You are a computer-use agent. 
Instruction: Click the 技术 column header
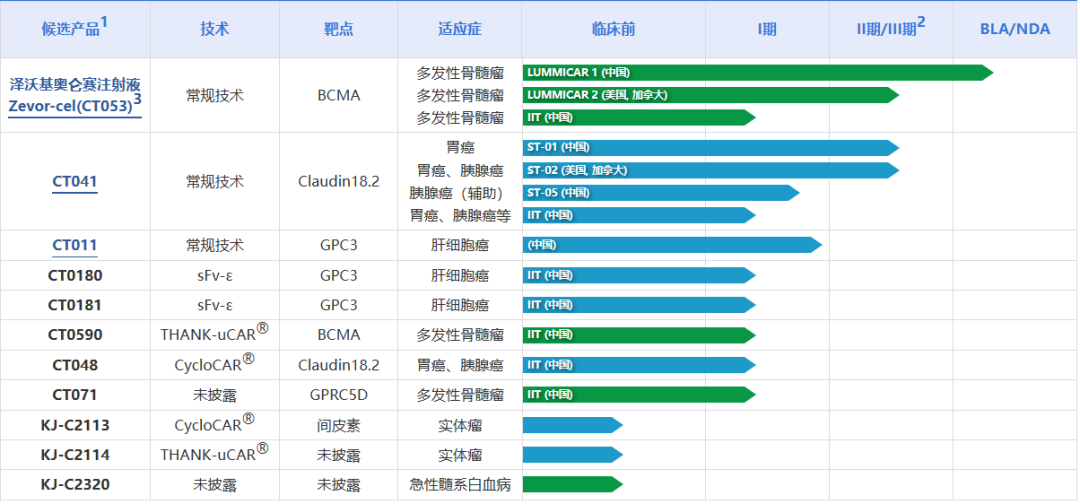pos(214,29)
